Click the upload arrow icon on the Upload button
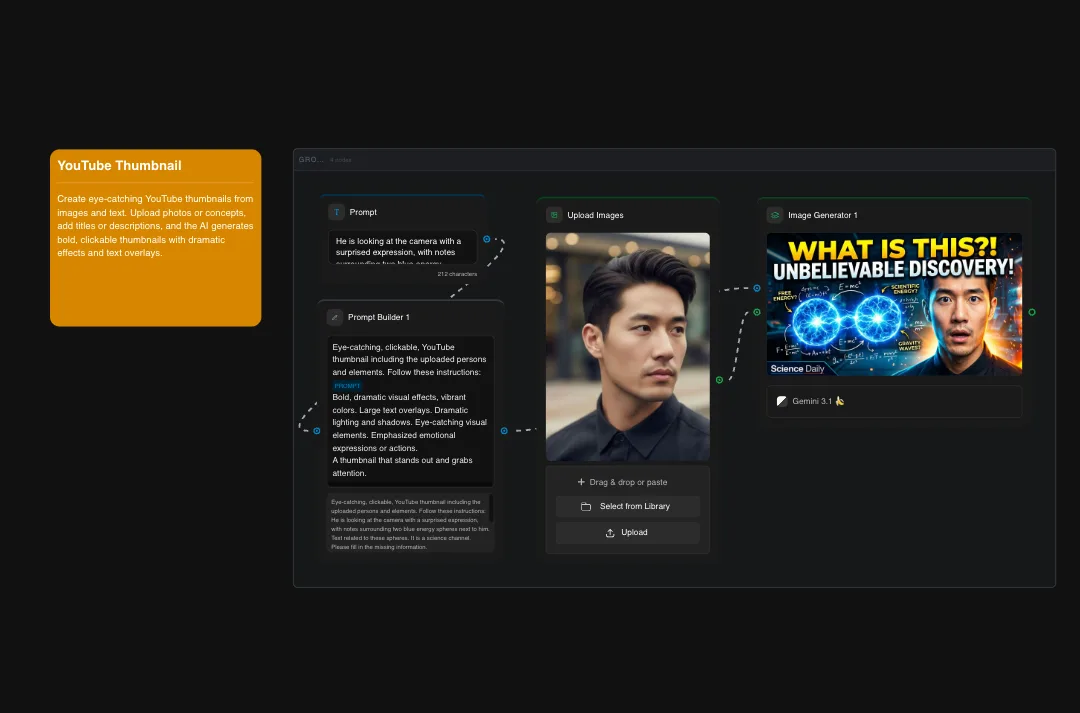Viewport: 1080px width, 713px height. [609, 532]
